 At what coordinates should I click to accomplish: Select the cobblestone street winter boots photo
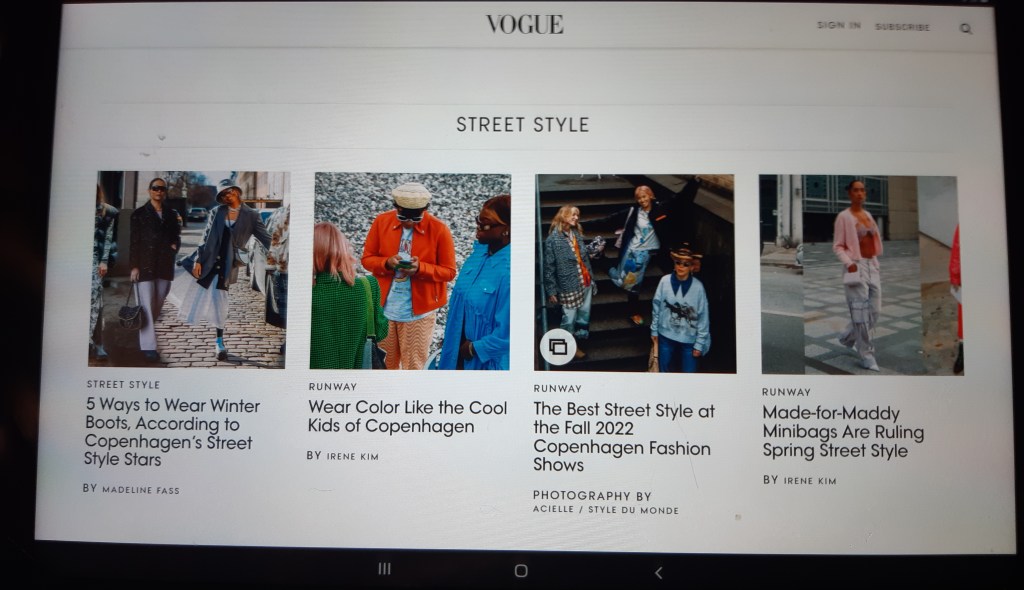click(189, 268)
